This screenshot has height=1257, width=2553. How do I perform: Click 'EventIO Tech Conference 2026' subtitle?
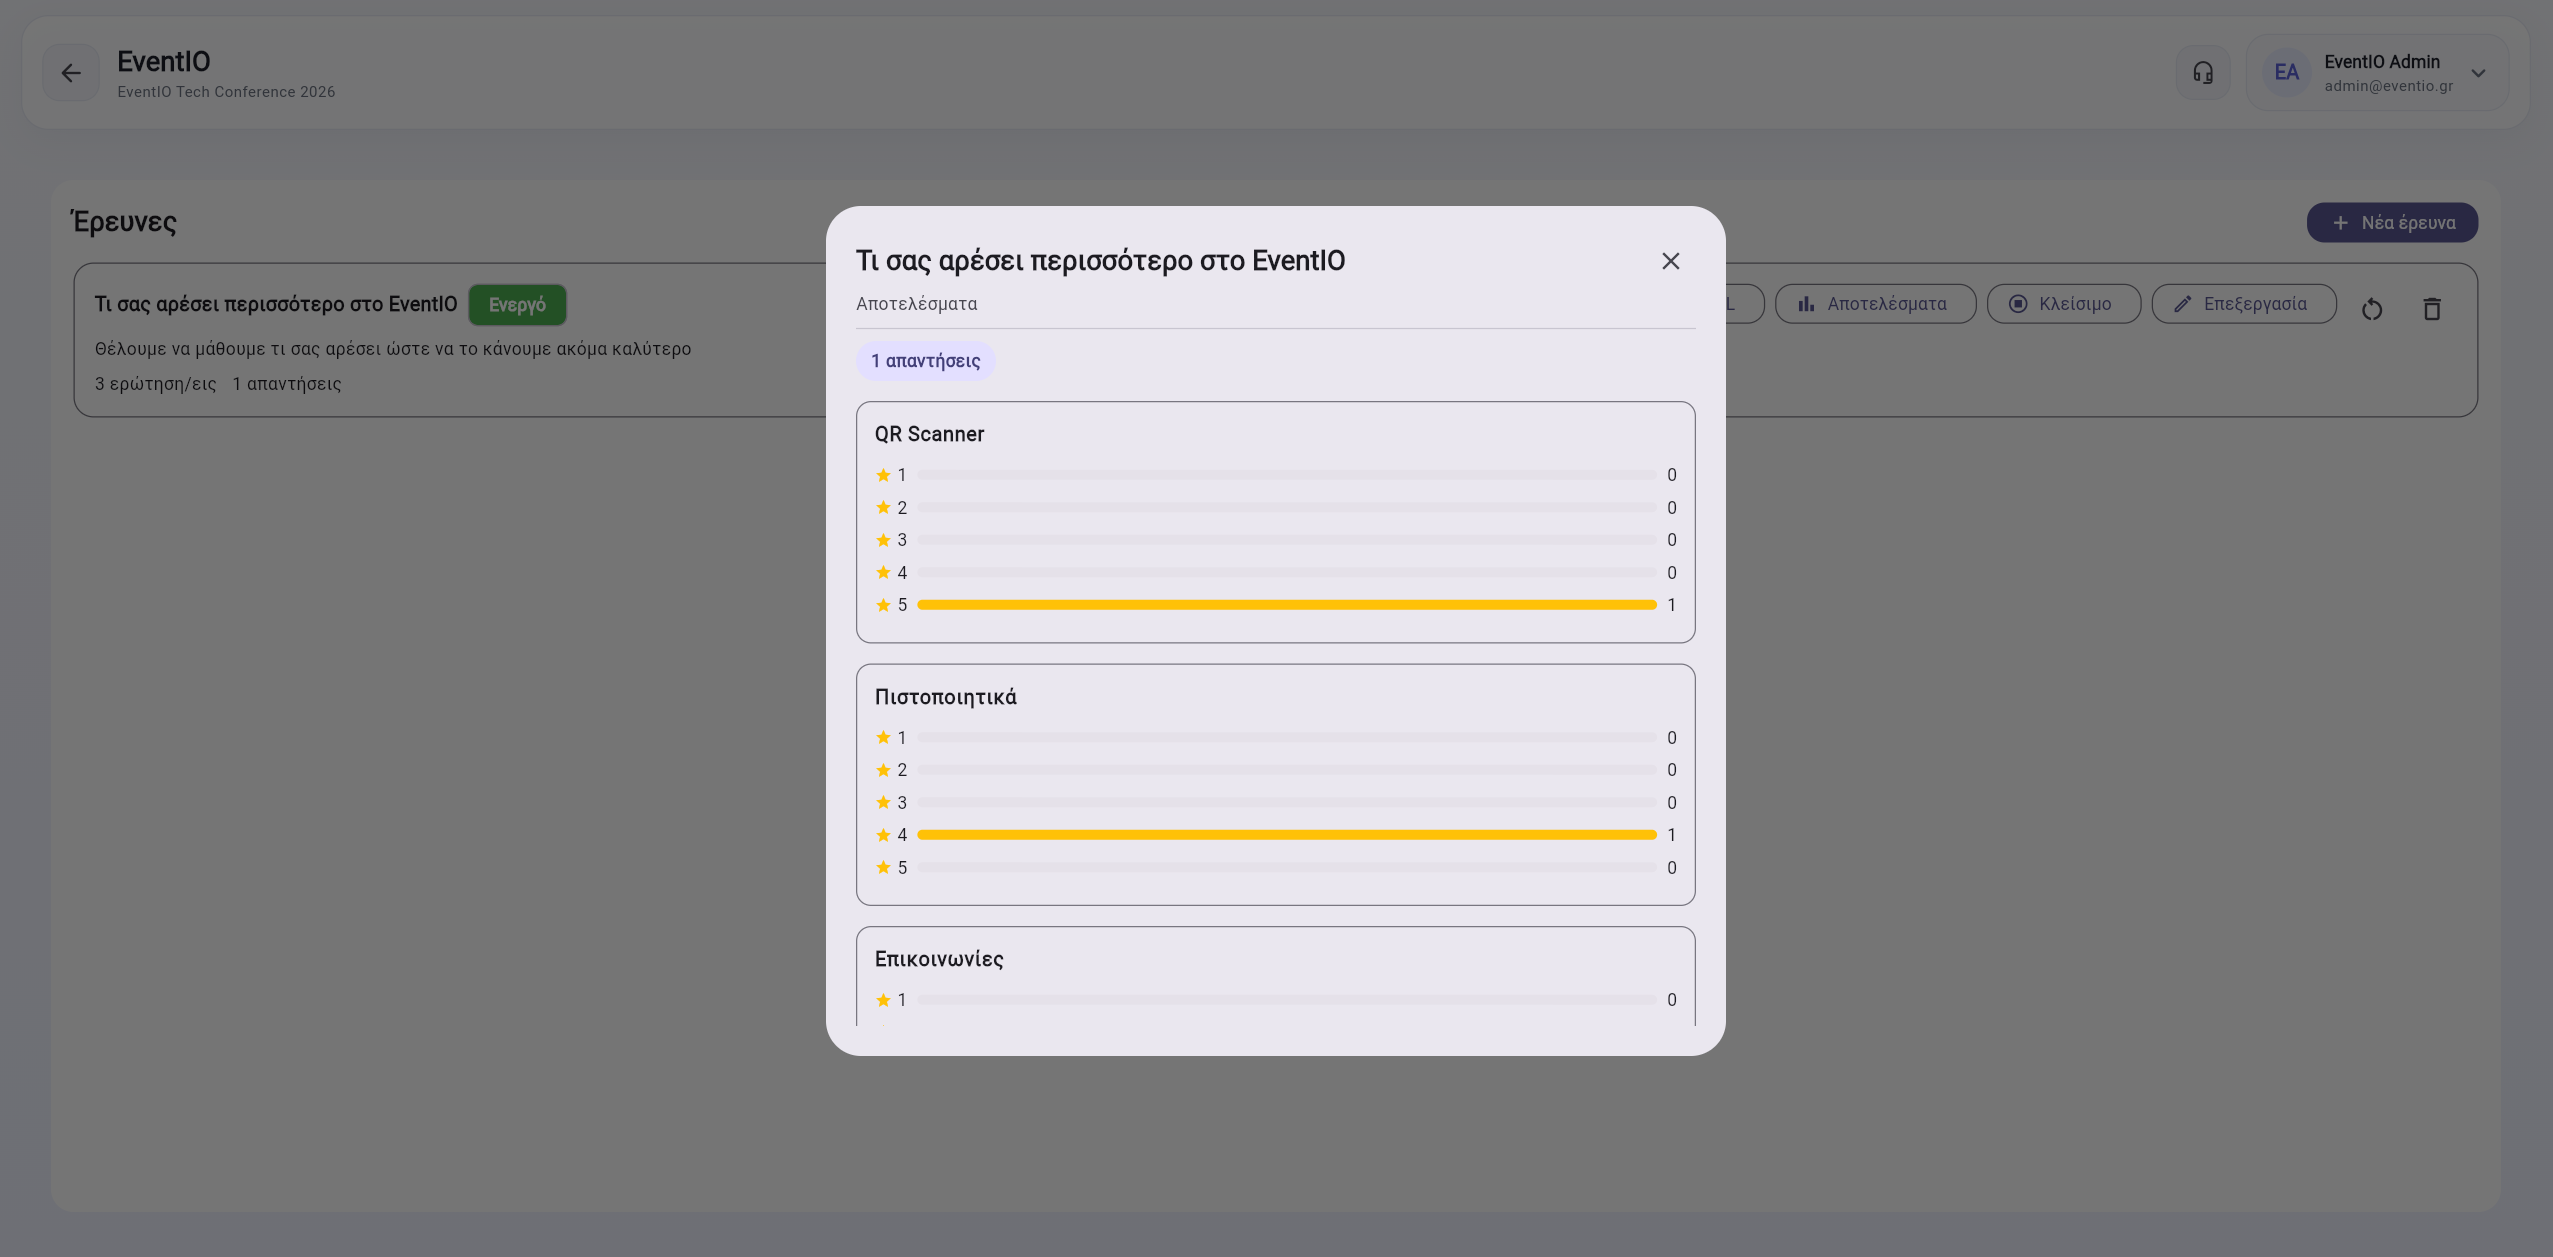(x=226, y=92)
